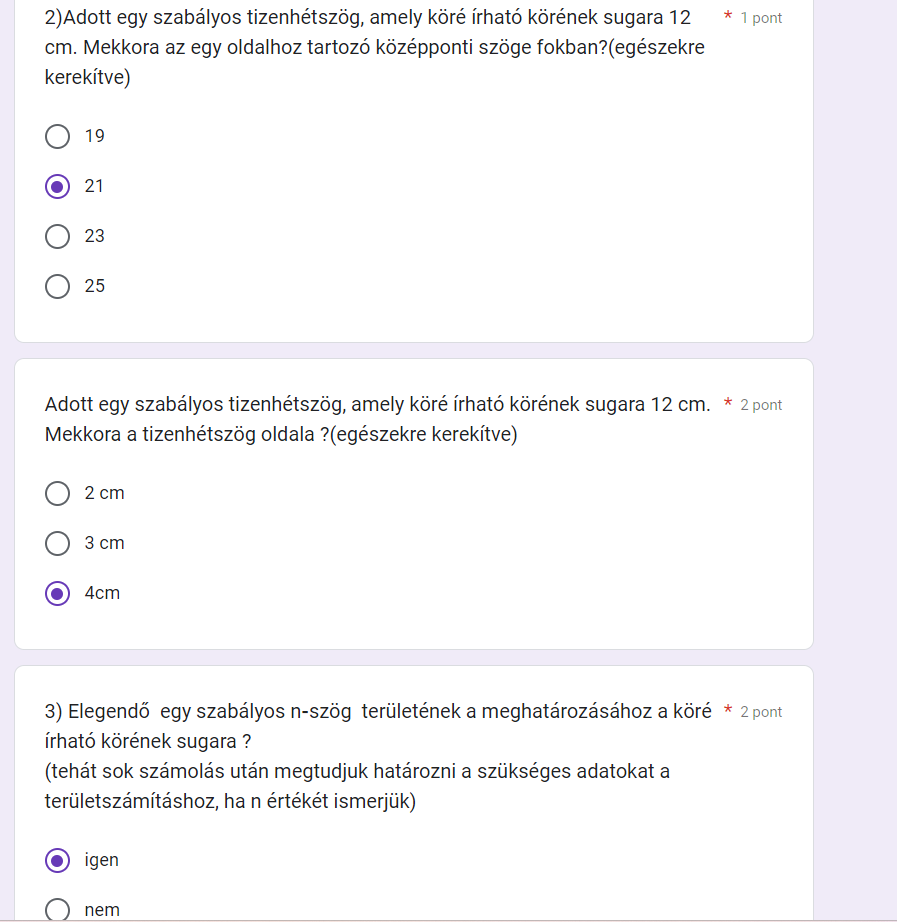Viewport: 897px width, 922px height.
Task: Click the '2 pont' label of question 3
Action: coord(761,712)
